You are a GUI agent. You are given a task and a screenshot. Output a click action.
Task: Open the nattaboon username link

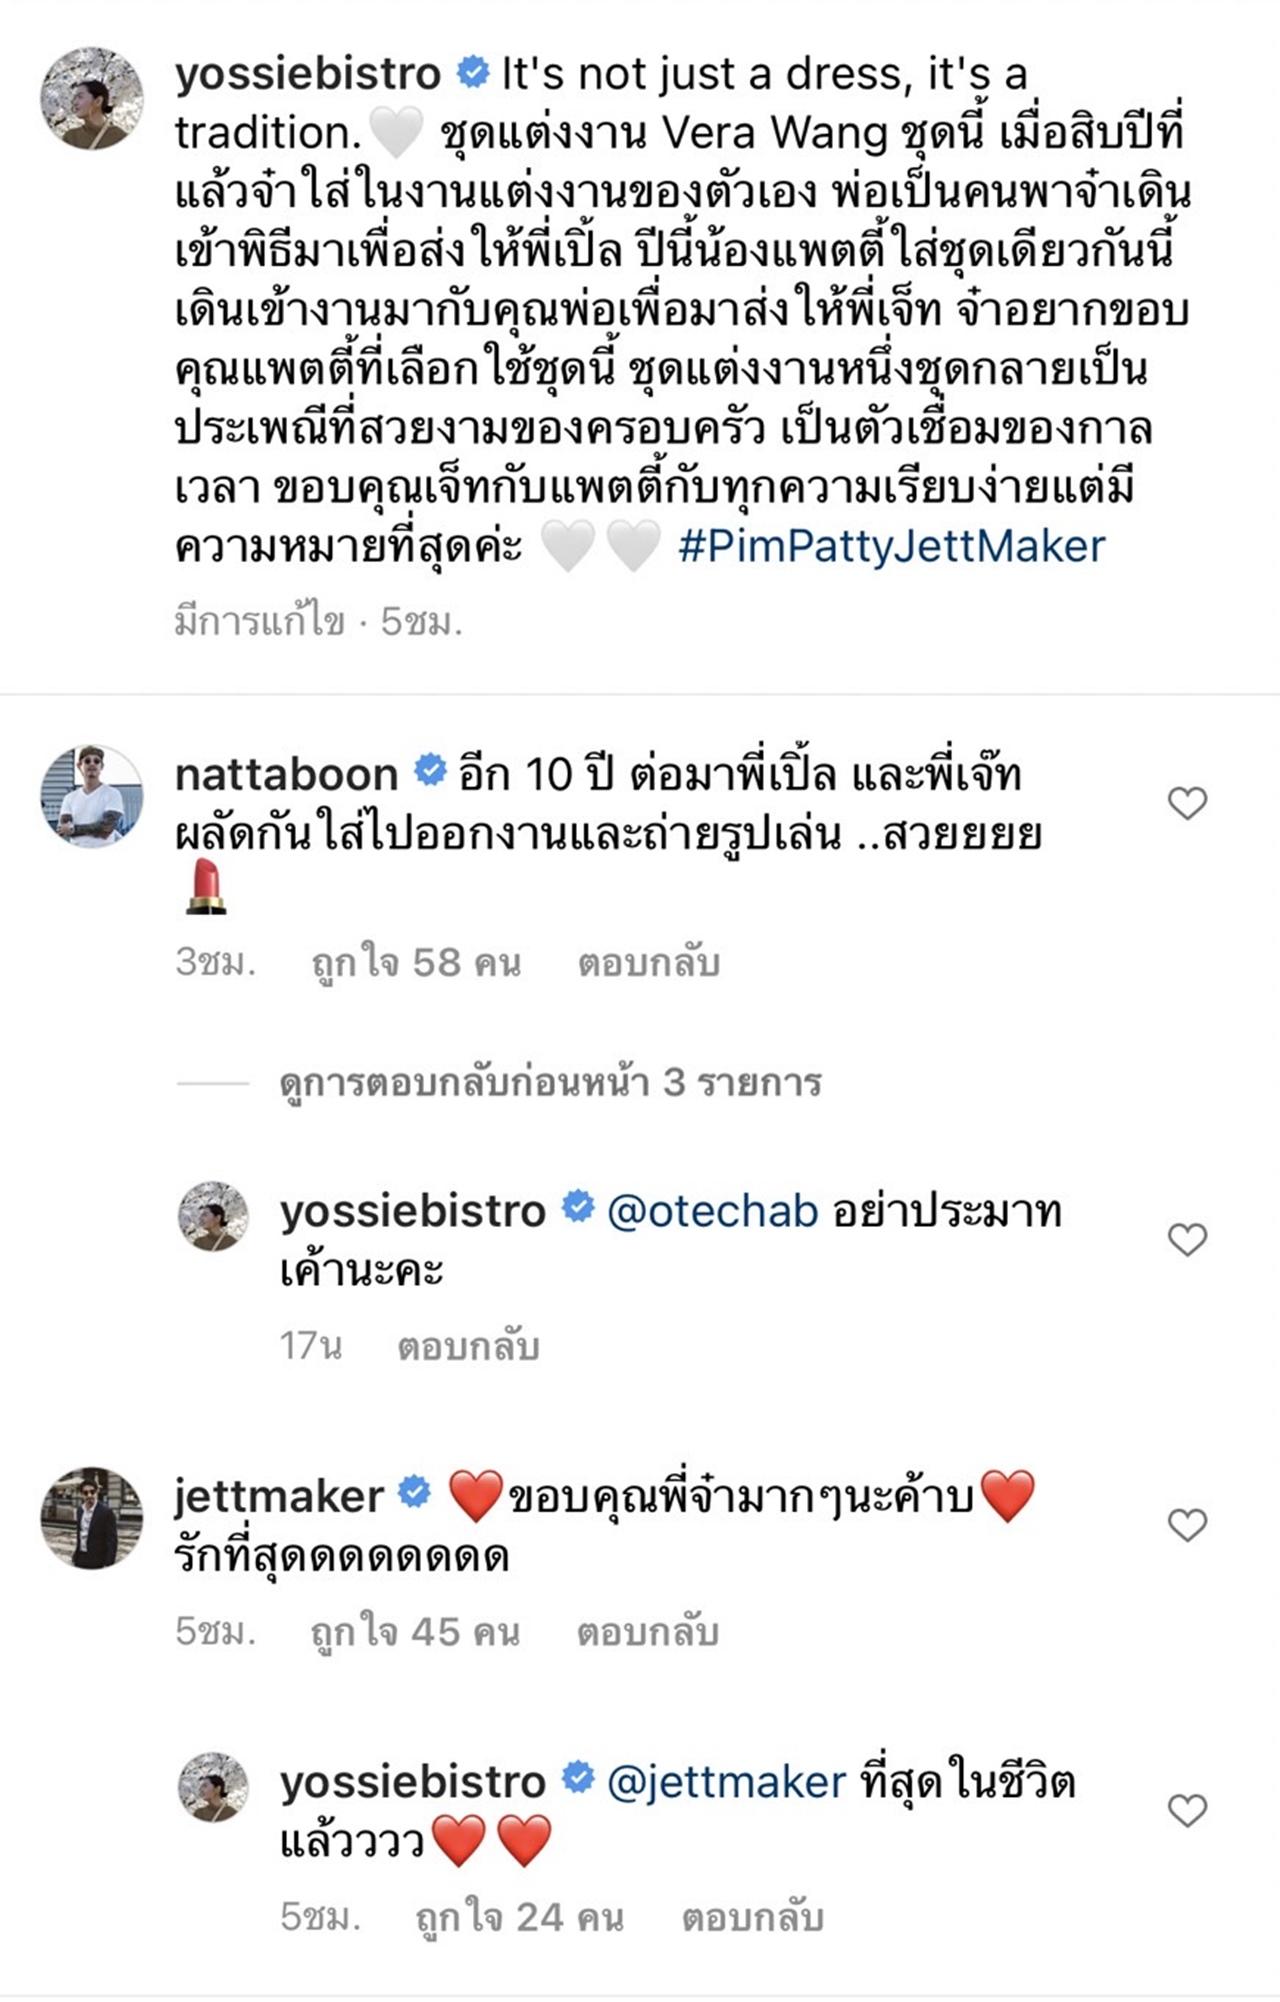point(286,774)
